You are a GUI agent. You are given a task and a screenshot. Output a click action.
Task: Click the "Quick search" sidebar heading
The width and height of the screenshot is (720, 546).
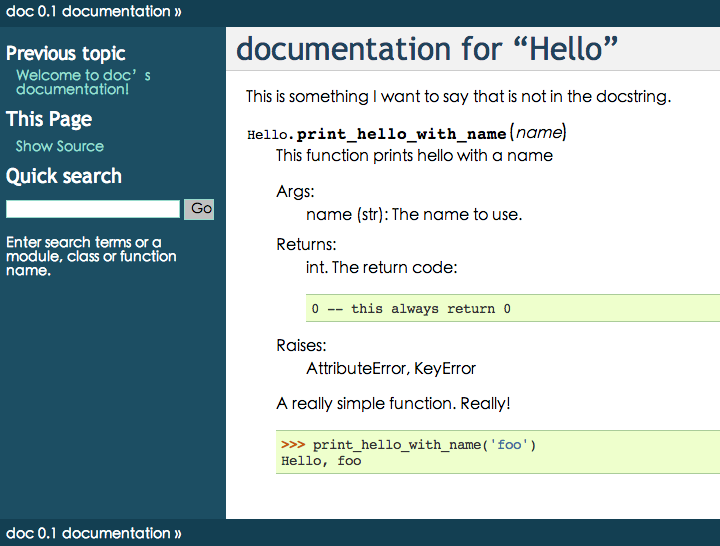(64, 176)
